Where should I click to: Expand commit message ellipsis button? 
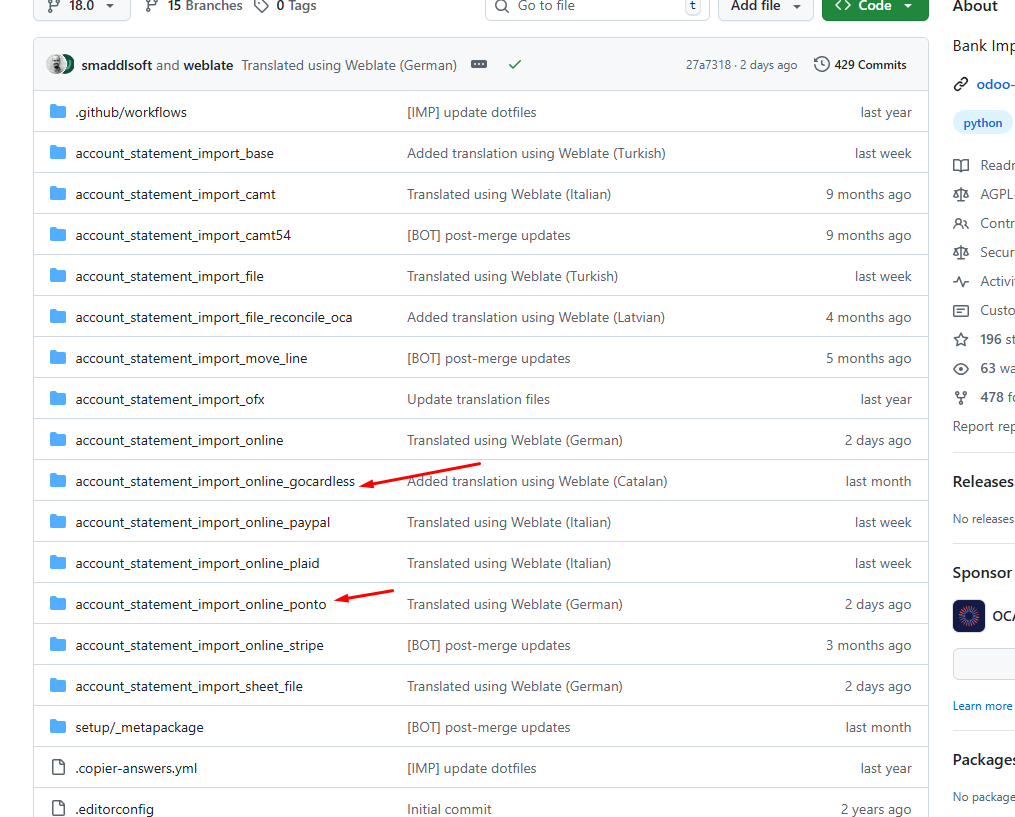click(479, 65)
